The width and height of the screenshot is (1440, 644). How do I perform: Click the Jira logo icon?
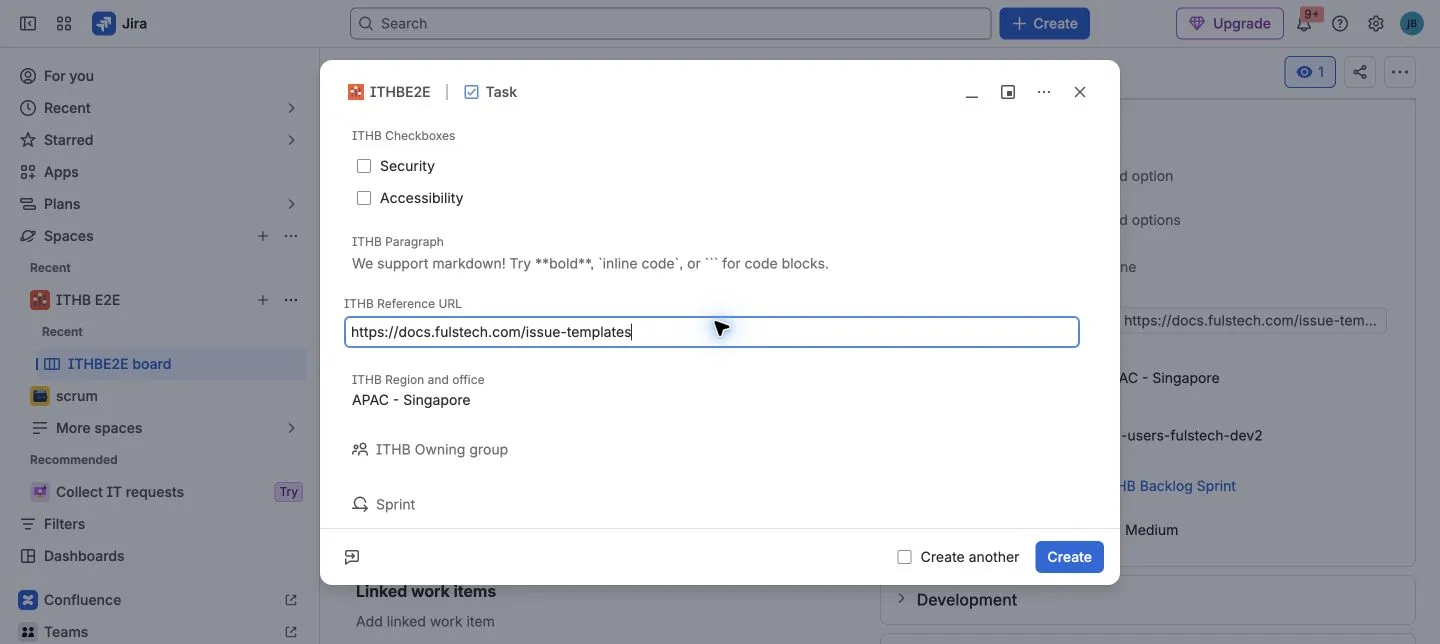[x=103, y=23]
